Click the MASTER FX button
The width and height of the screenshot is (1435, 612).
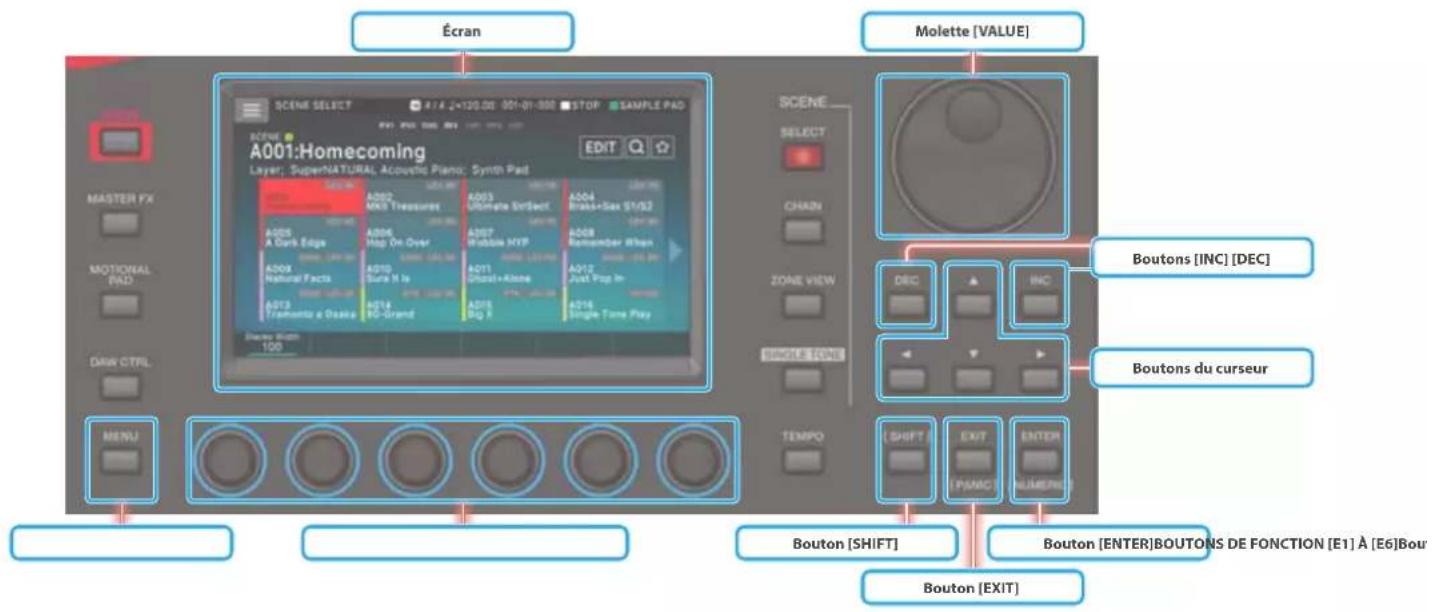(x=120, y=224)
